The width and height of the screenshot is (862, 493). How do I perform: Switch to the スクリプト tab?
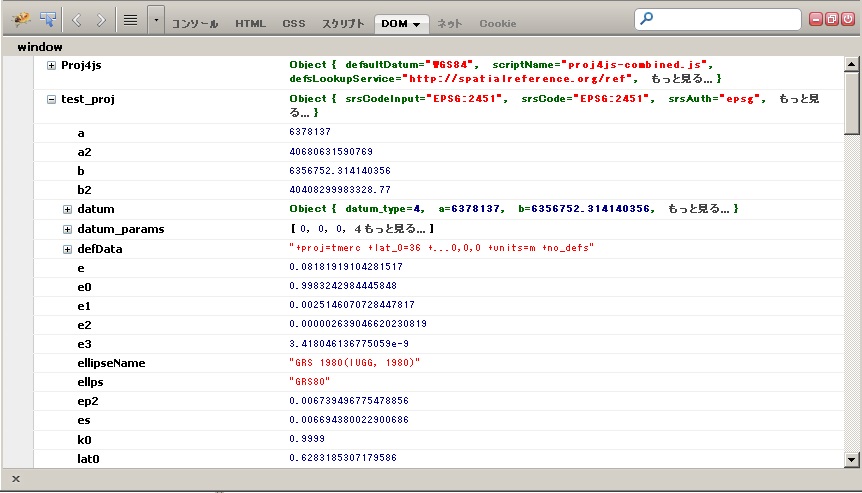pos(343,22)
